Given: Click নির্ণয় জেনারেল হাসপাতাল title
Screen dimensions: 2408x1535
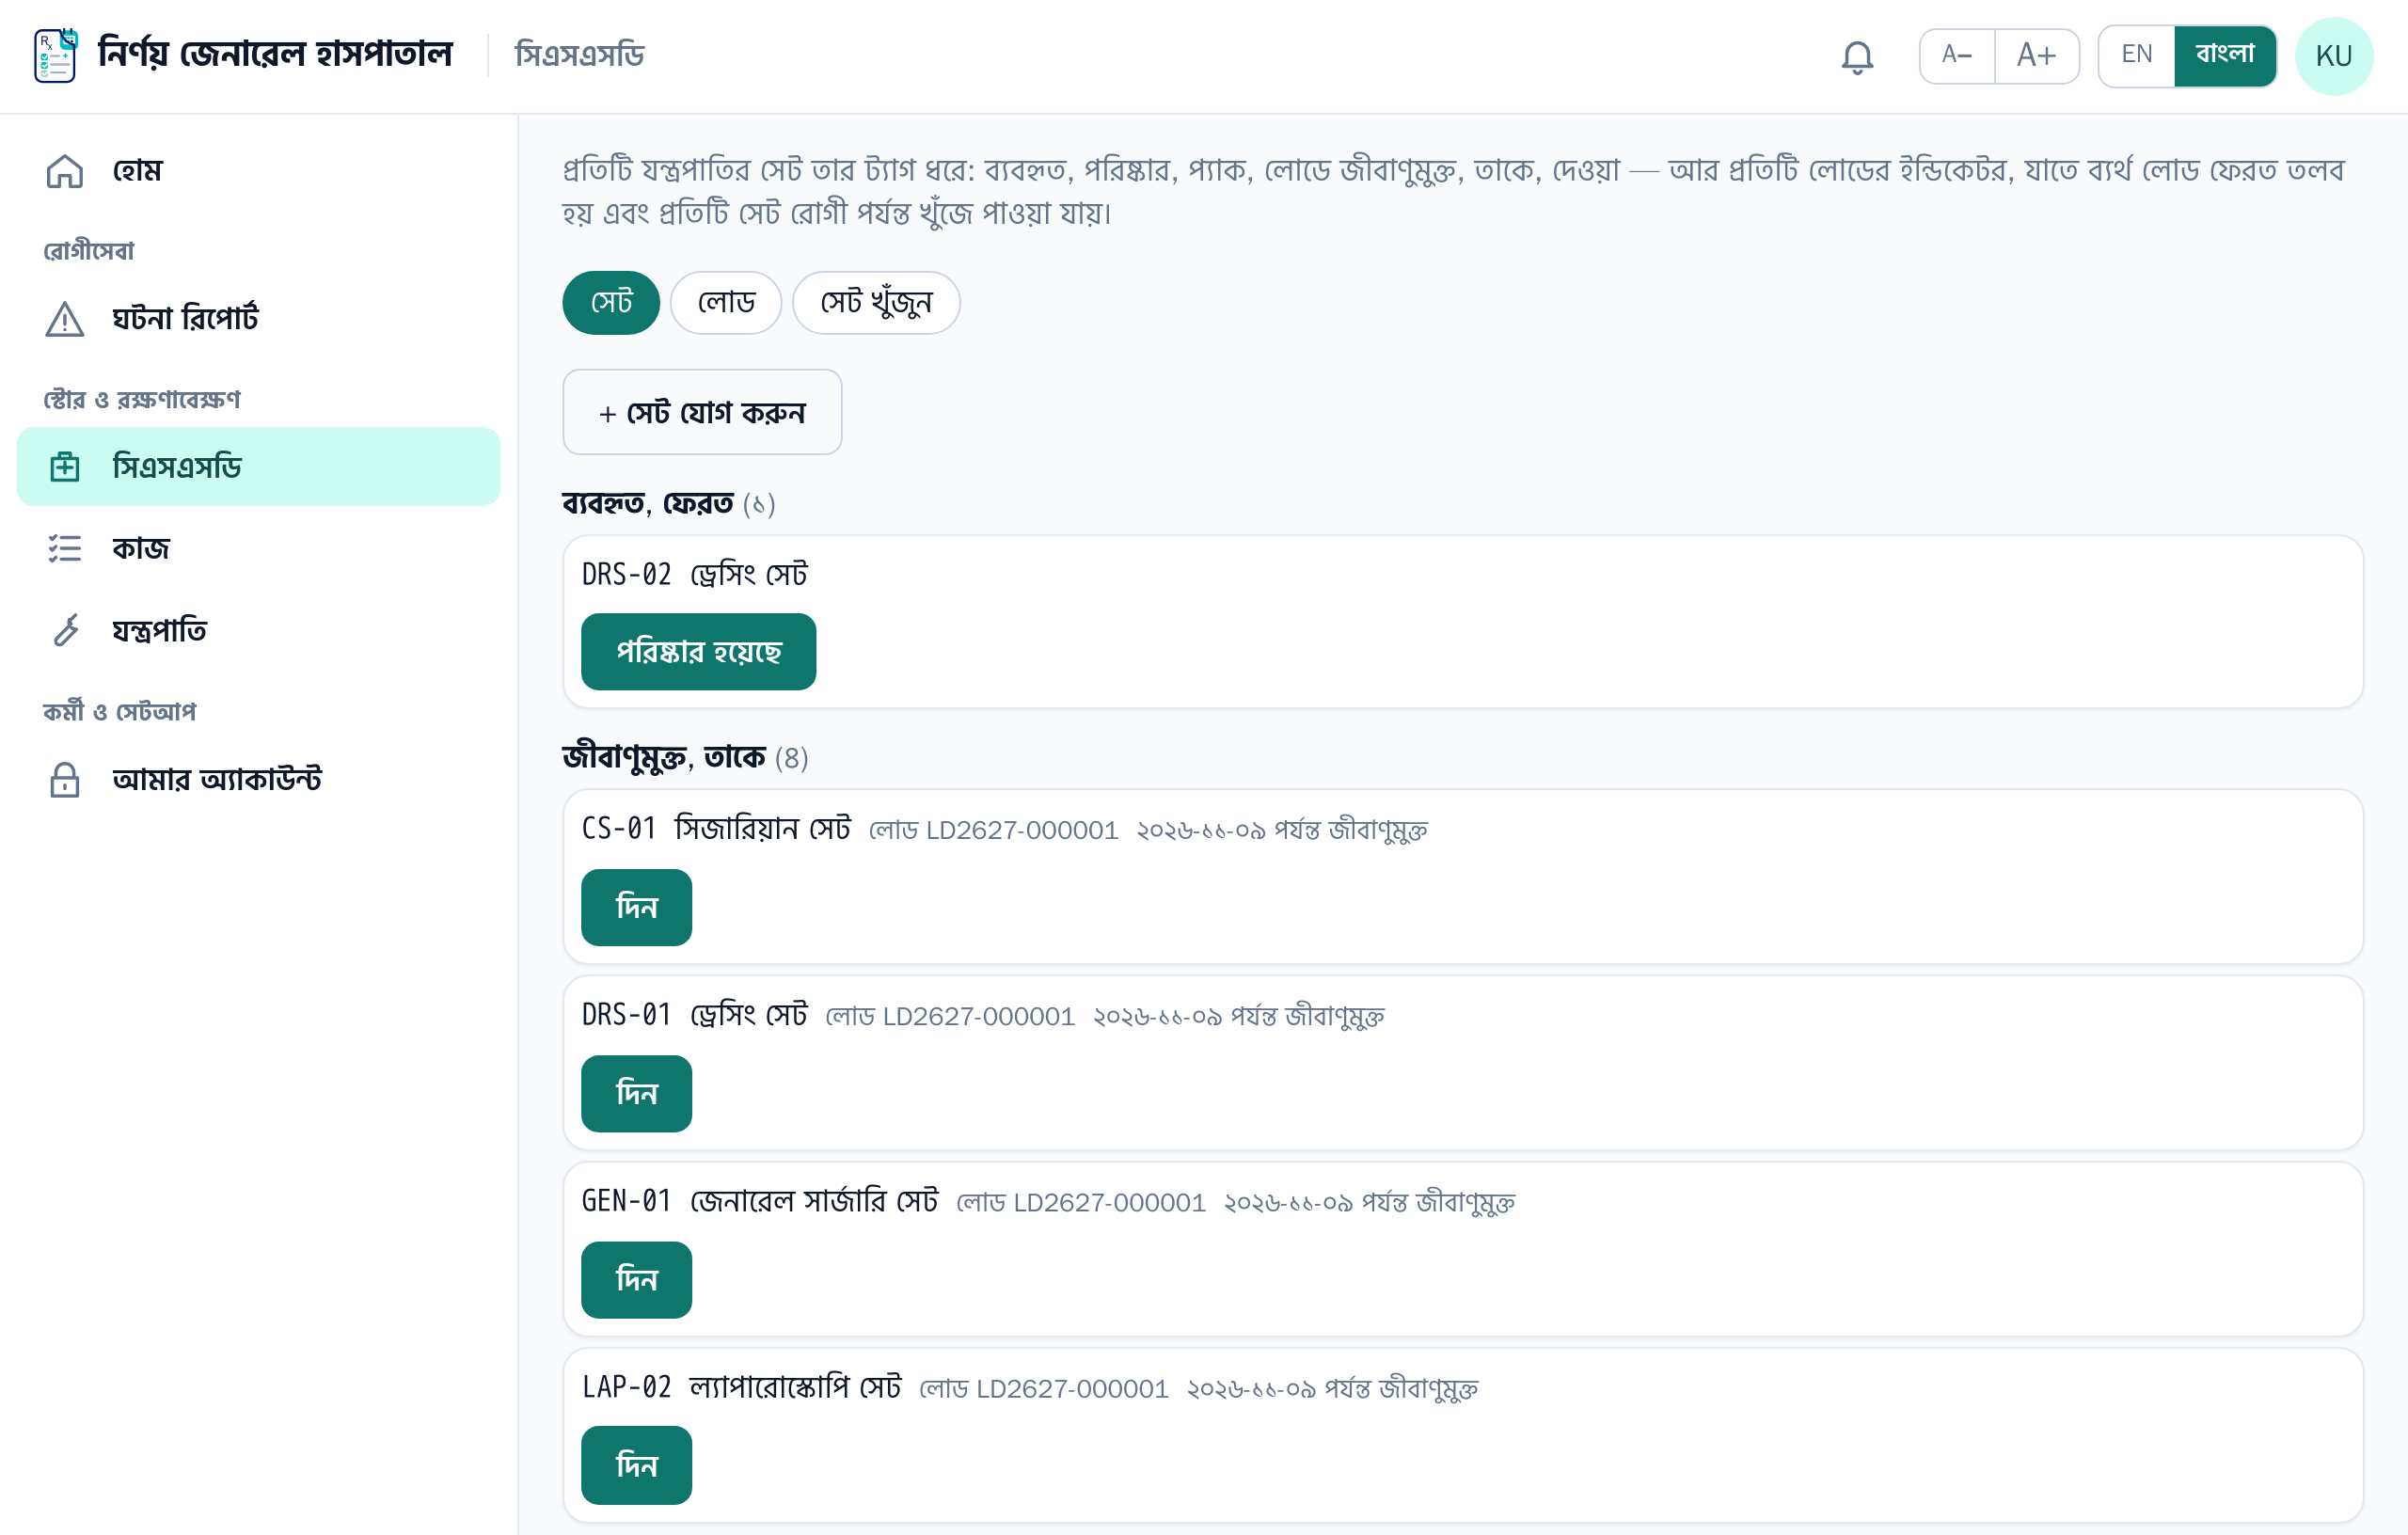Looking at the screenshot, I should click(275, 54).
